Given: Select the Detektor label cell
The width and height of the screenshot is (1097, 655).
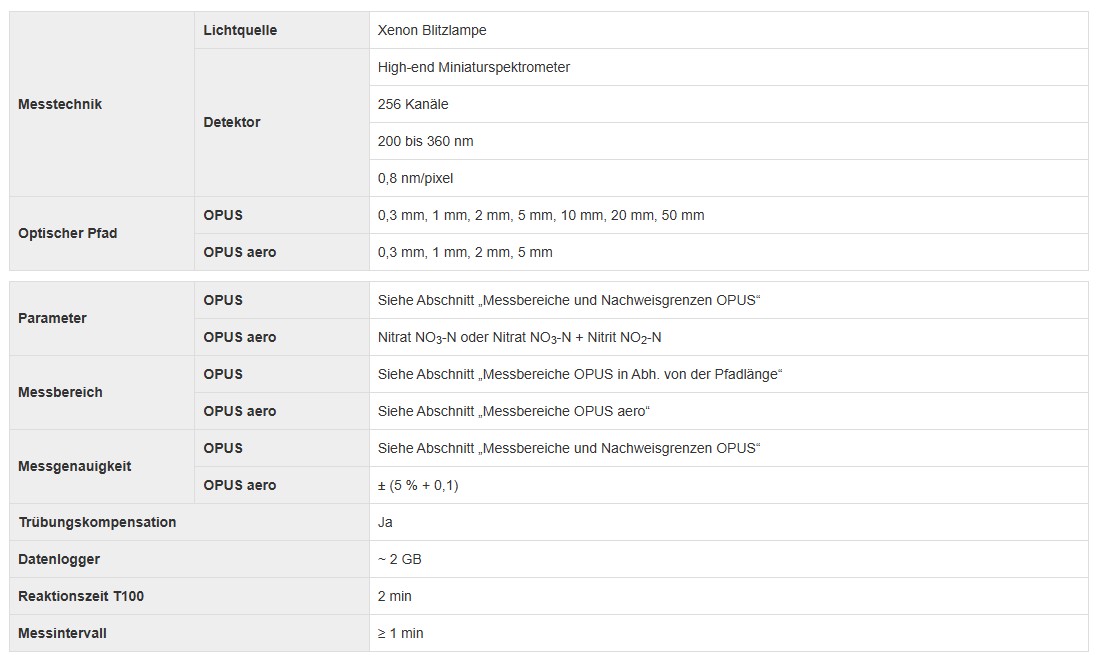Looking at the screenshot, I should tap(282, 122).
